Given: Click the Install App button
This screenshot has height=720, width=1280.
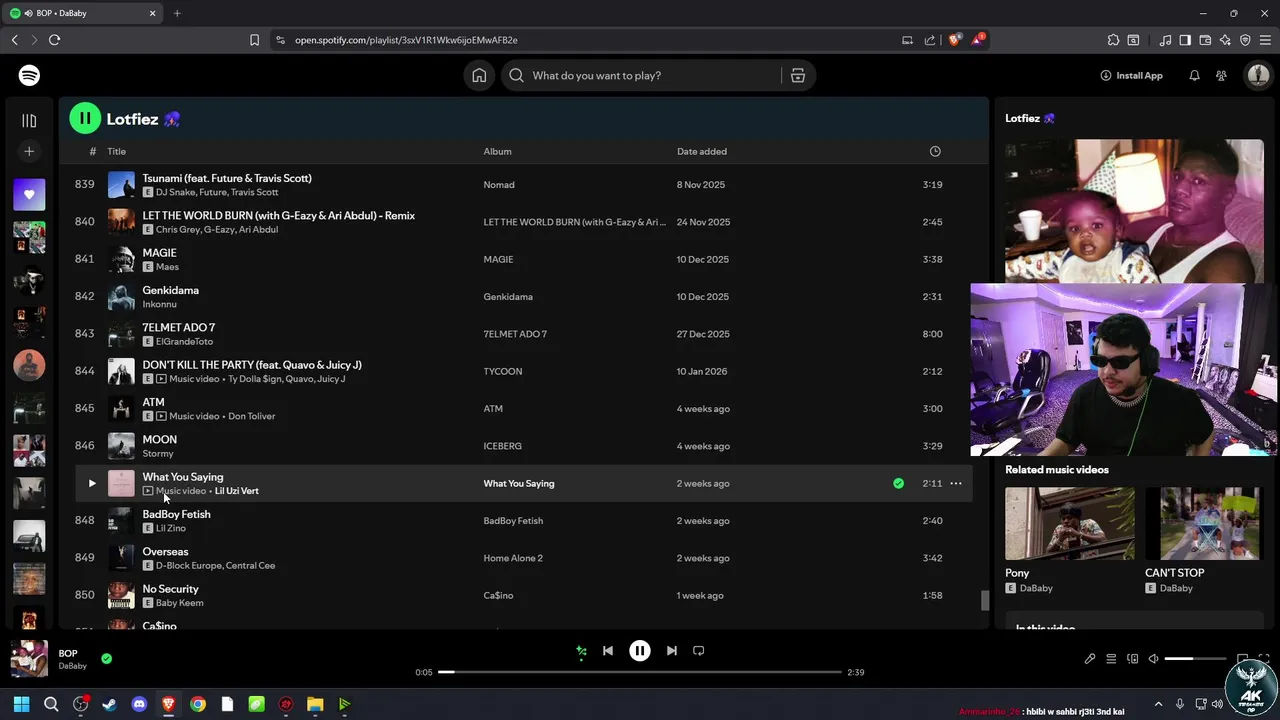Looking at the screenshot, I should (1132, 75).
